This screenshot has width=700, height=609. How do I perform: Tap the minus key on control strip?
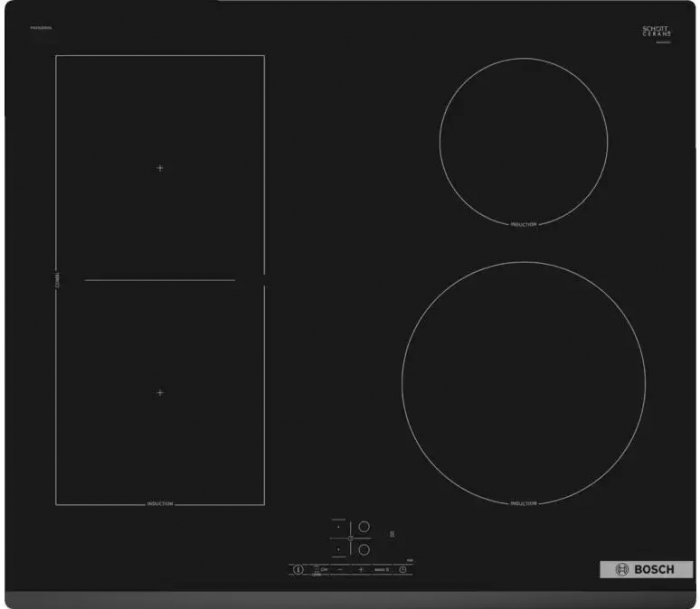[x=340, y=569]
